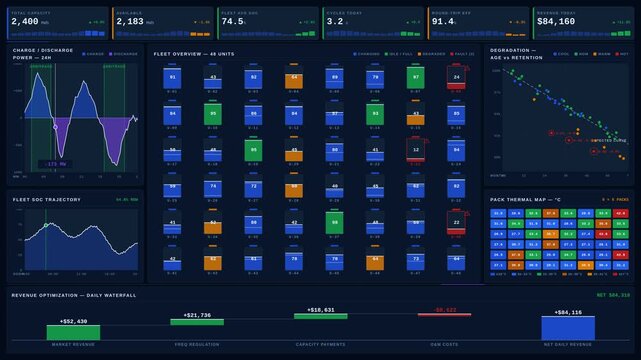Screen dimensions: 641x360
Task: Open Fleet Avg SOC card showing 74.5
Action: (x=268, y=23)
